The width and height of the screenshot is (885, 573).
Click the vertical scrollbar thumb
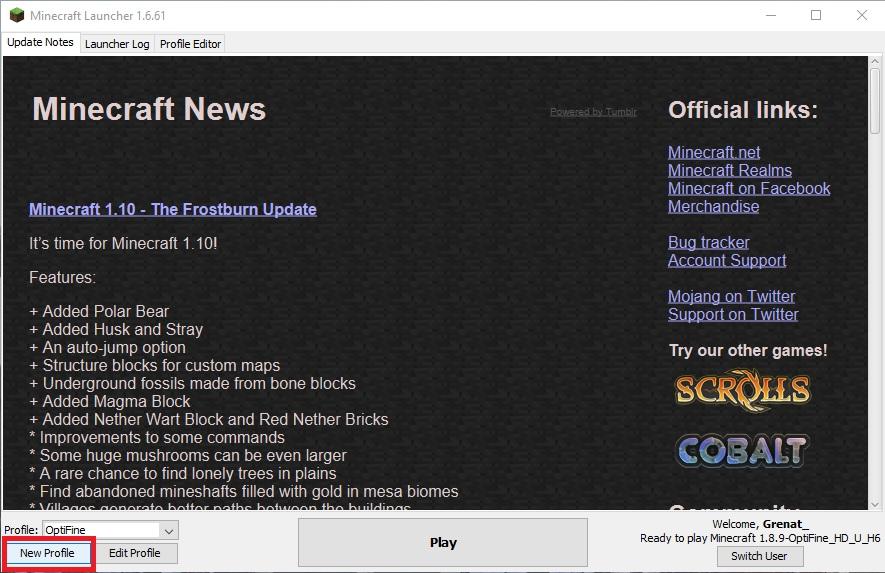(875, 100)
